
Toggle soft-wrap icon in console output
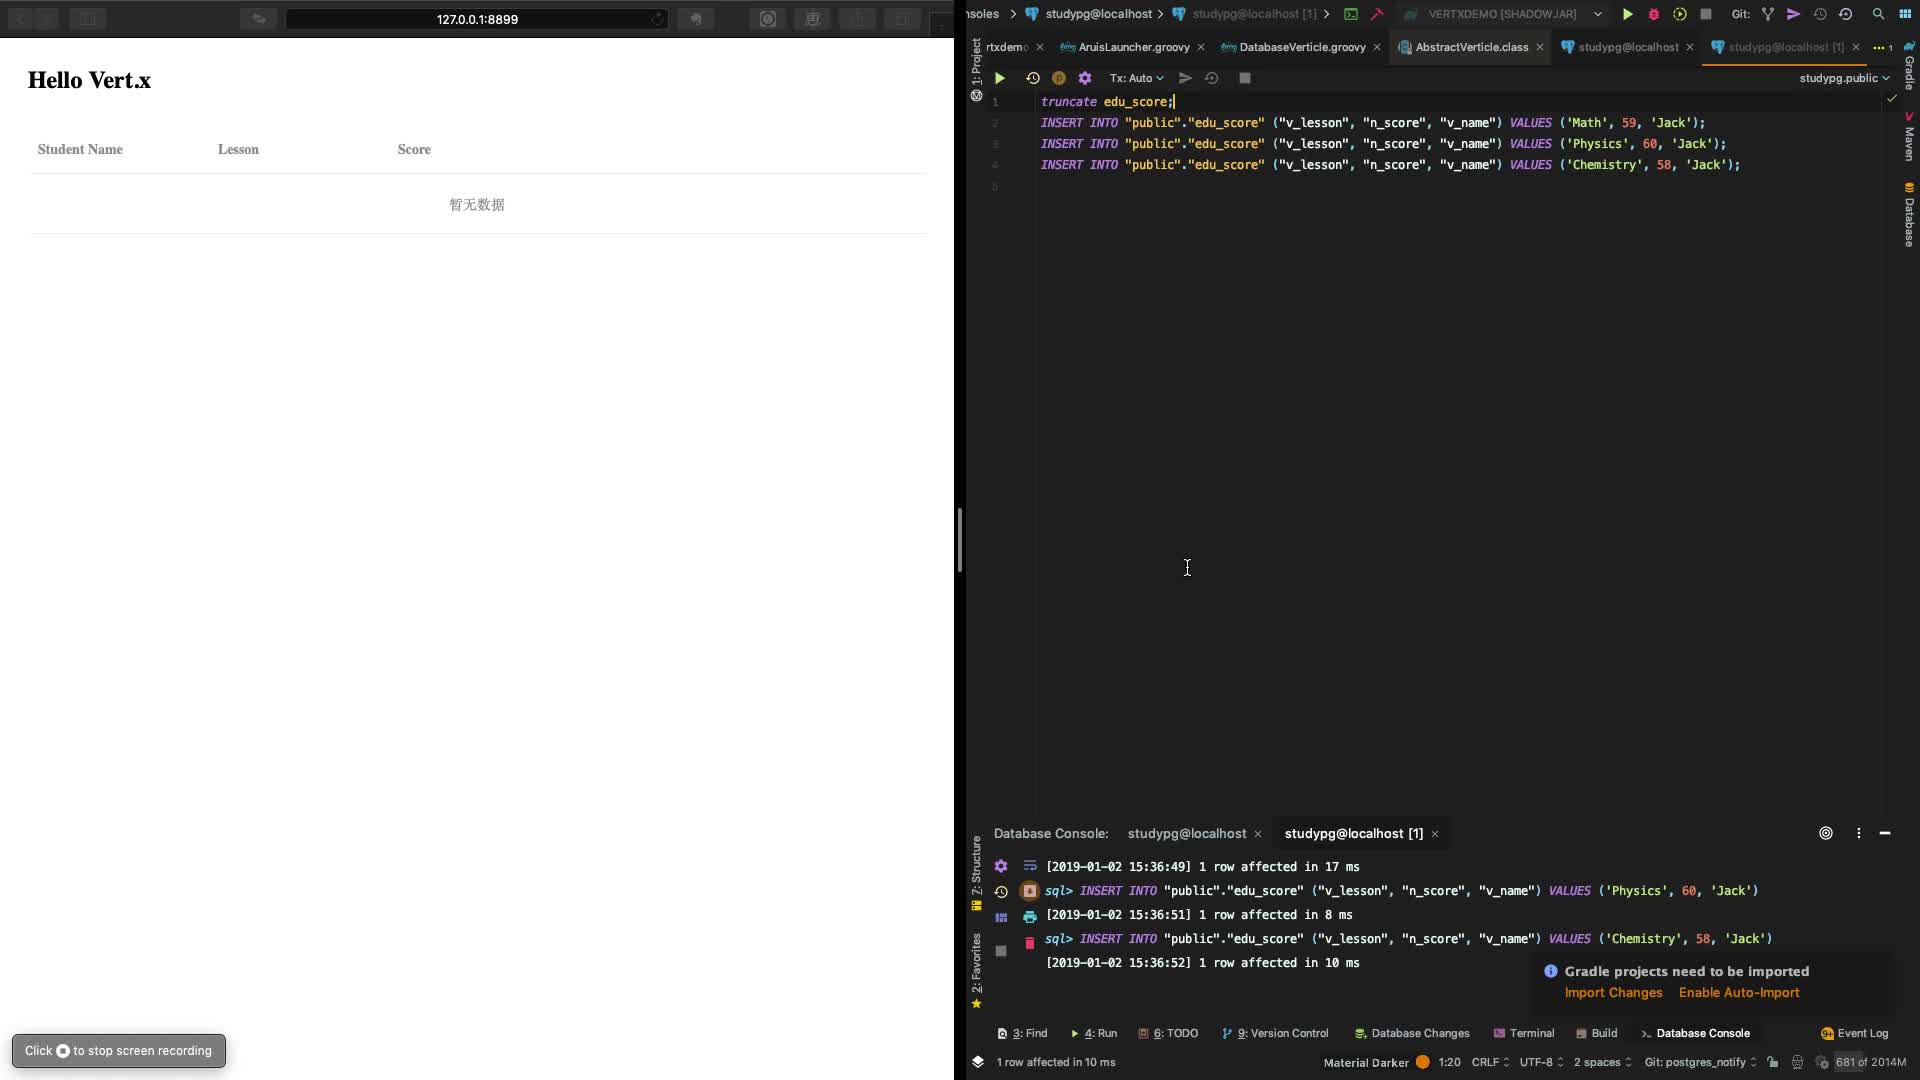[x=1029, y=866]
